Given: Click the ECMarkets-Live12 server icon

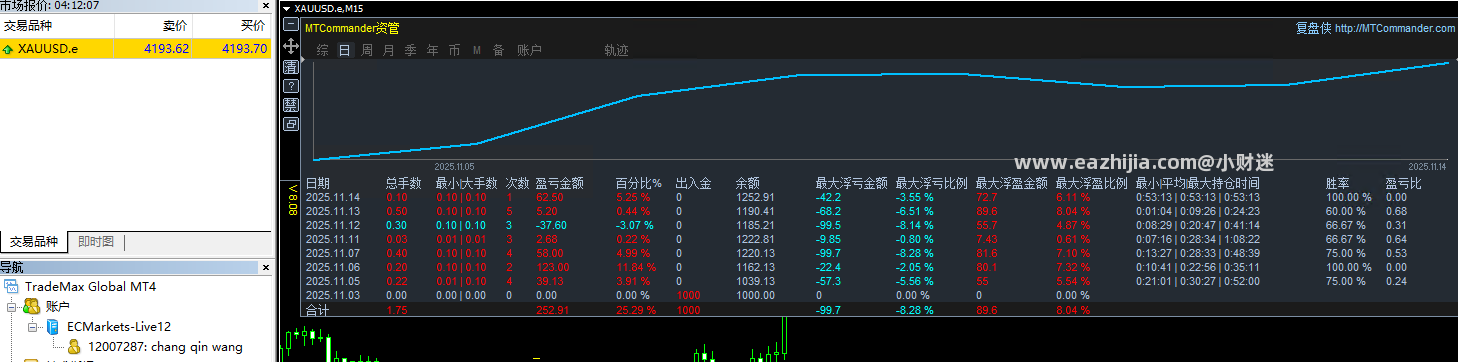Looking at the screenshot, I should coord(52,327).
